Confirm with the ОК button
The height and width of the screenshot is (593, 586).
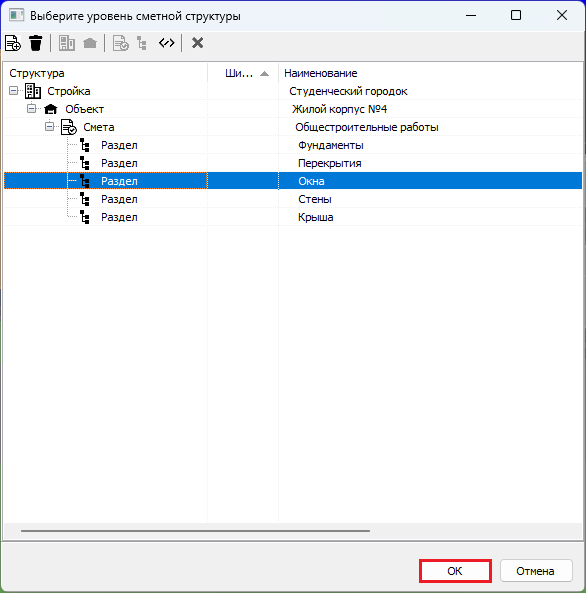[x=455, y=571]
